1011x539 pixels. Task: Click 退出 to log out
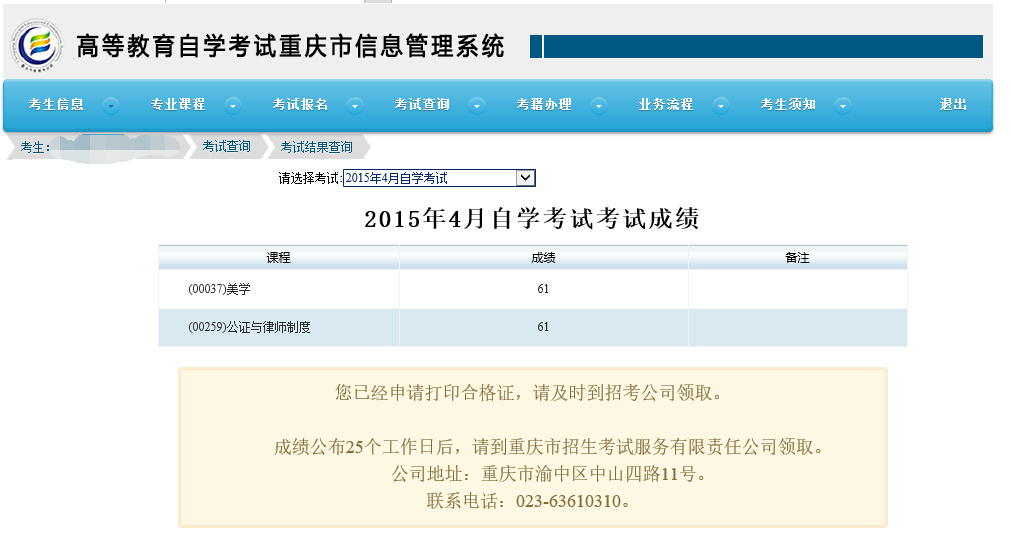pyautogui.click(x=953, y=105)
